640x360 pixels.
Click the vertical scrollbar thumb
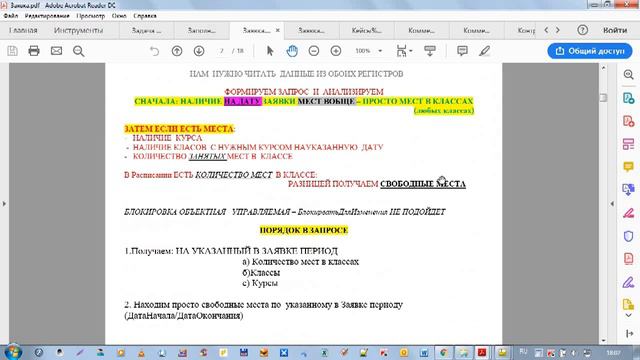coord(604,98)
